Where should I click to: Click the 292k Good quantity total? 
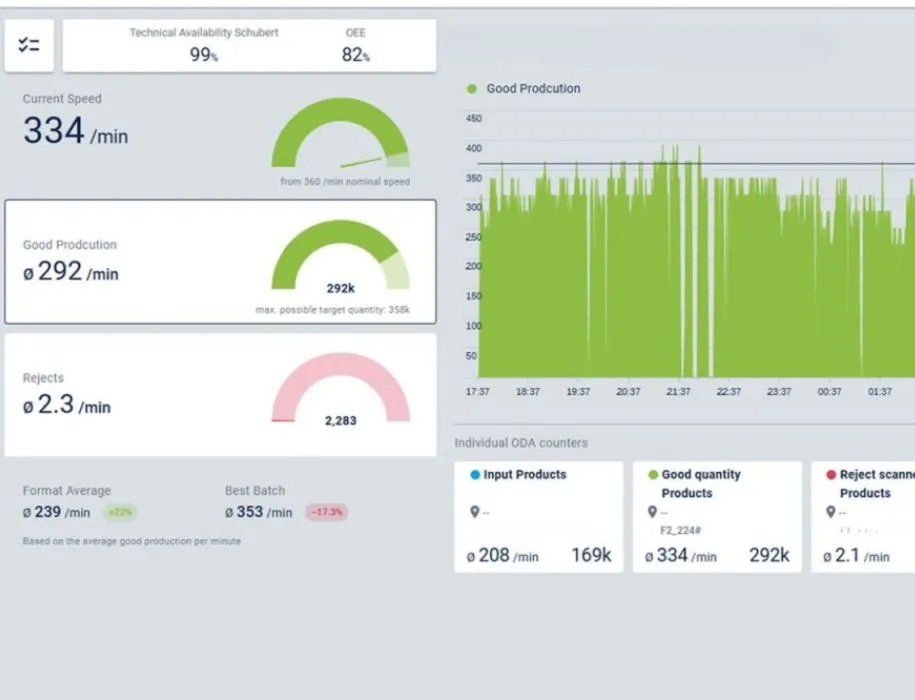coord(769,555)
